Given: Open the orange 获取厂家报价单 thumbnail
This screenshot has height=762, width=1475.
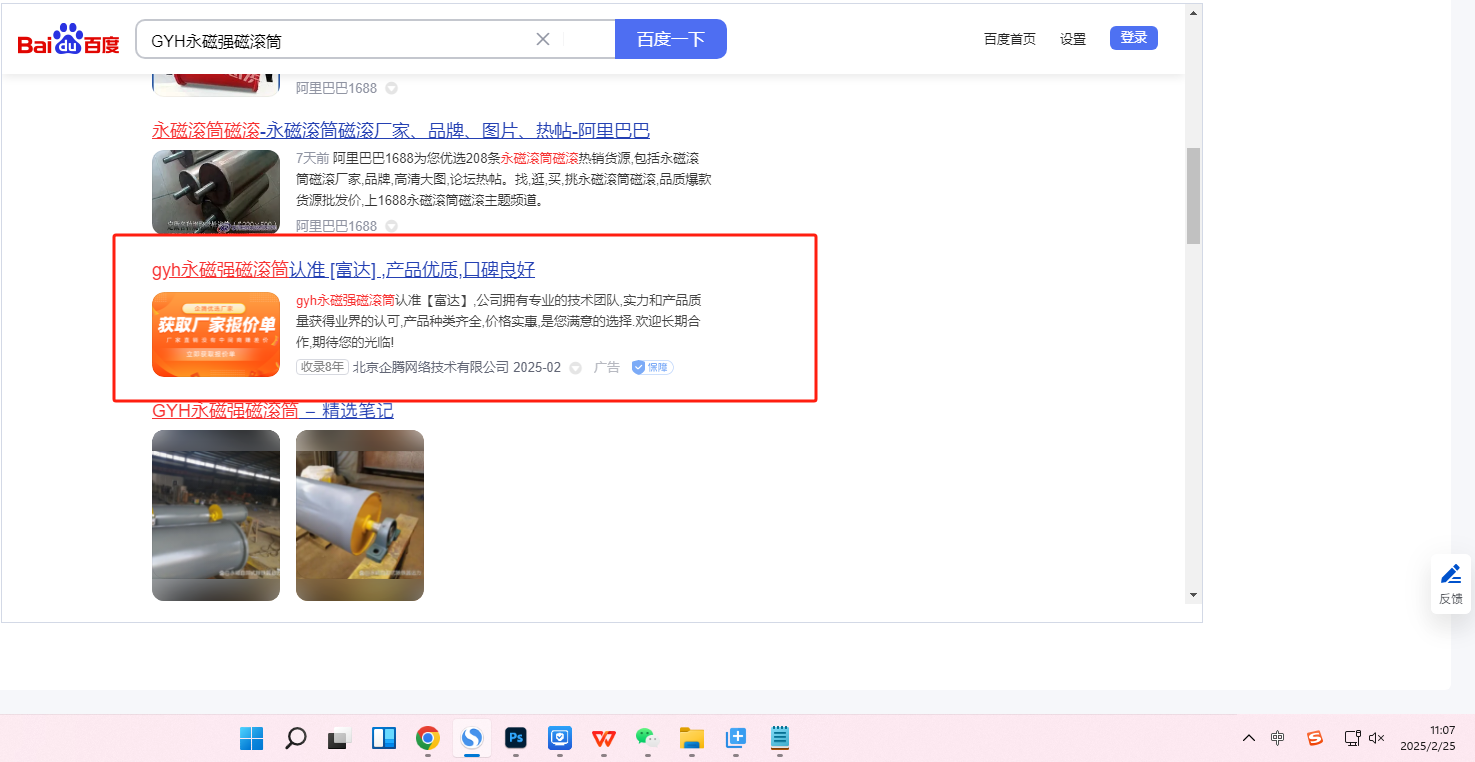Looking at the screenshot, I should (x=216, y=334).
